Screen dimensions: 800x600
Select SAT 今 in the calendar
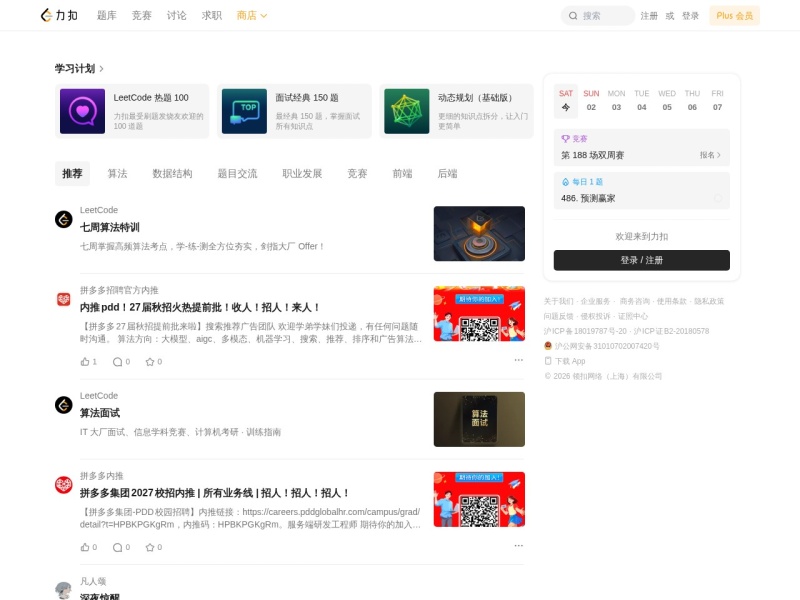(x=566, y=101)
